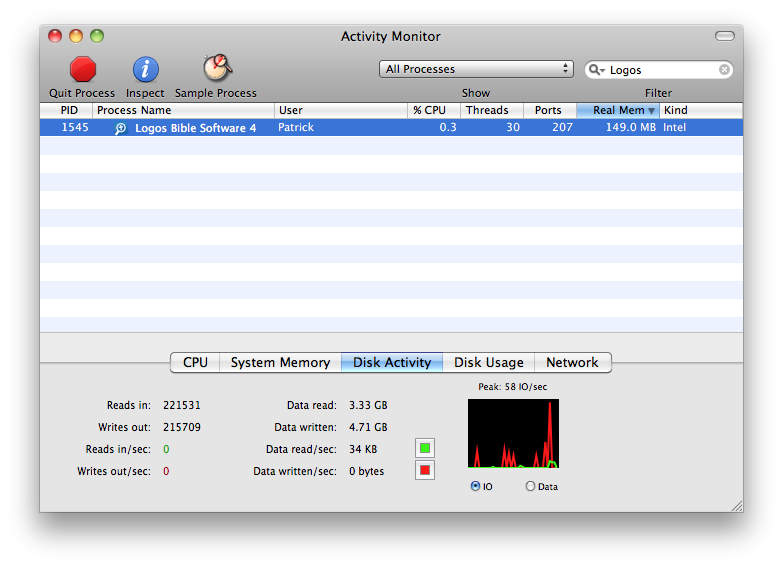
Task: Click the user name Patrick
Action: (296, 127)
